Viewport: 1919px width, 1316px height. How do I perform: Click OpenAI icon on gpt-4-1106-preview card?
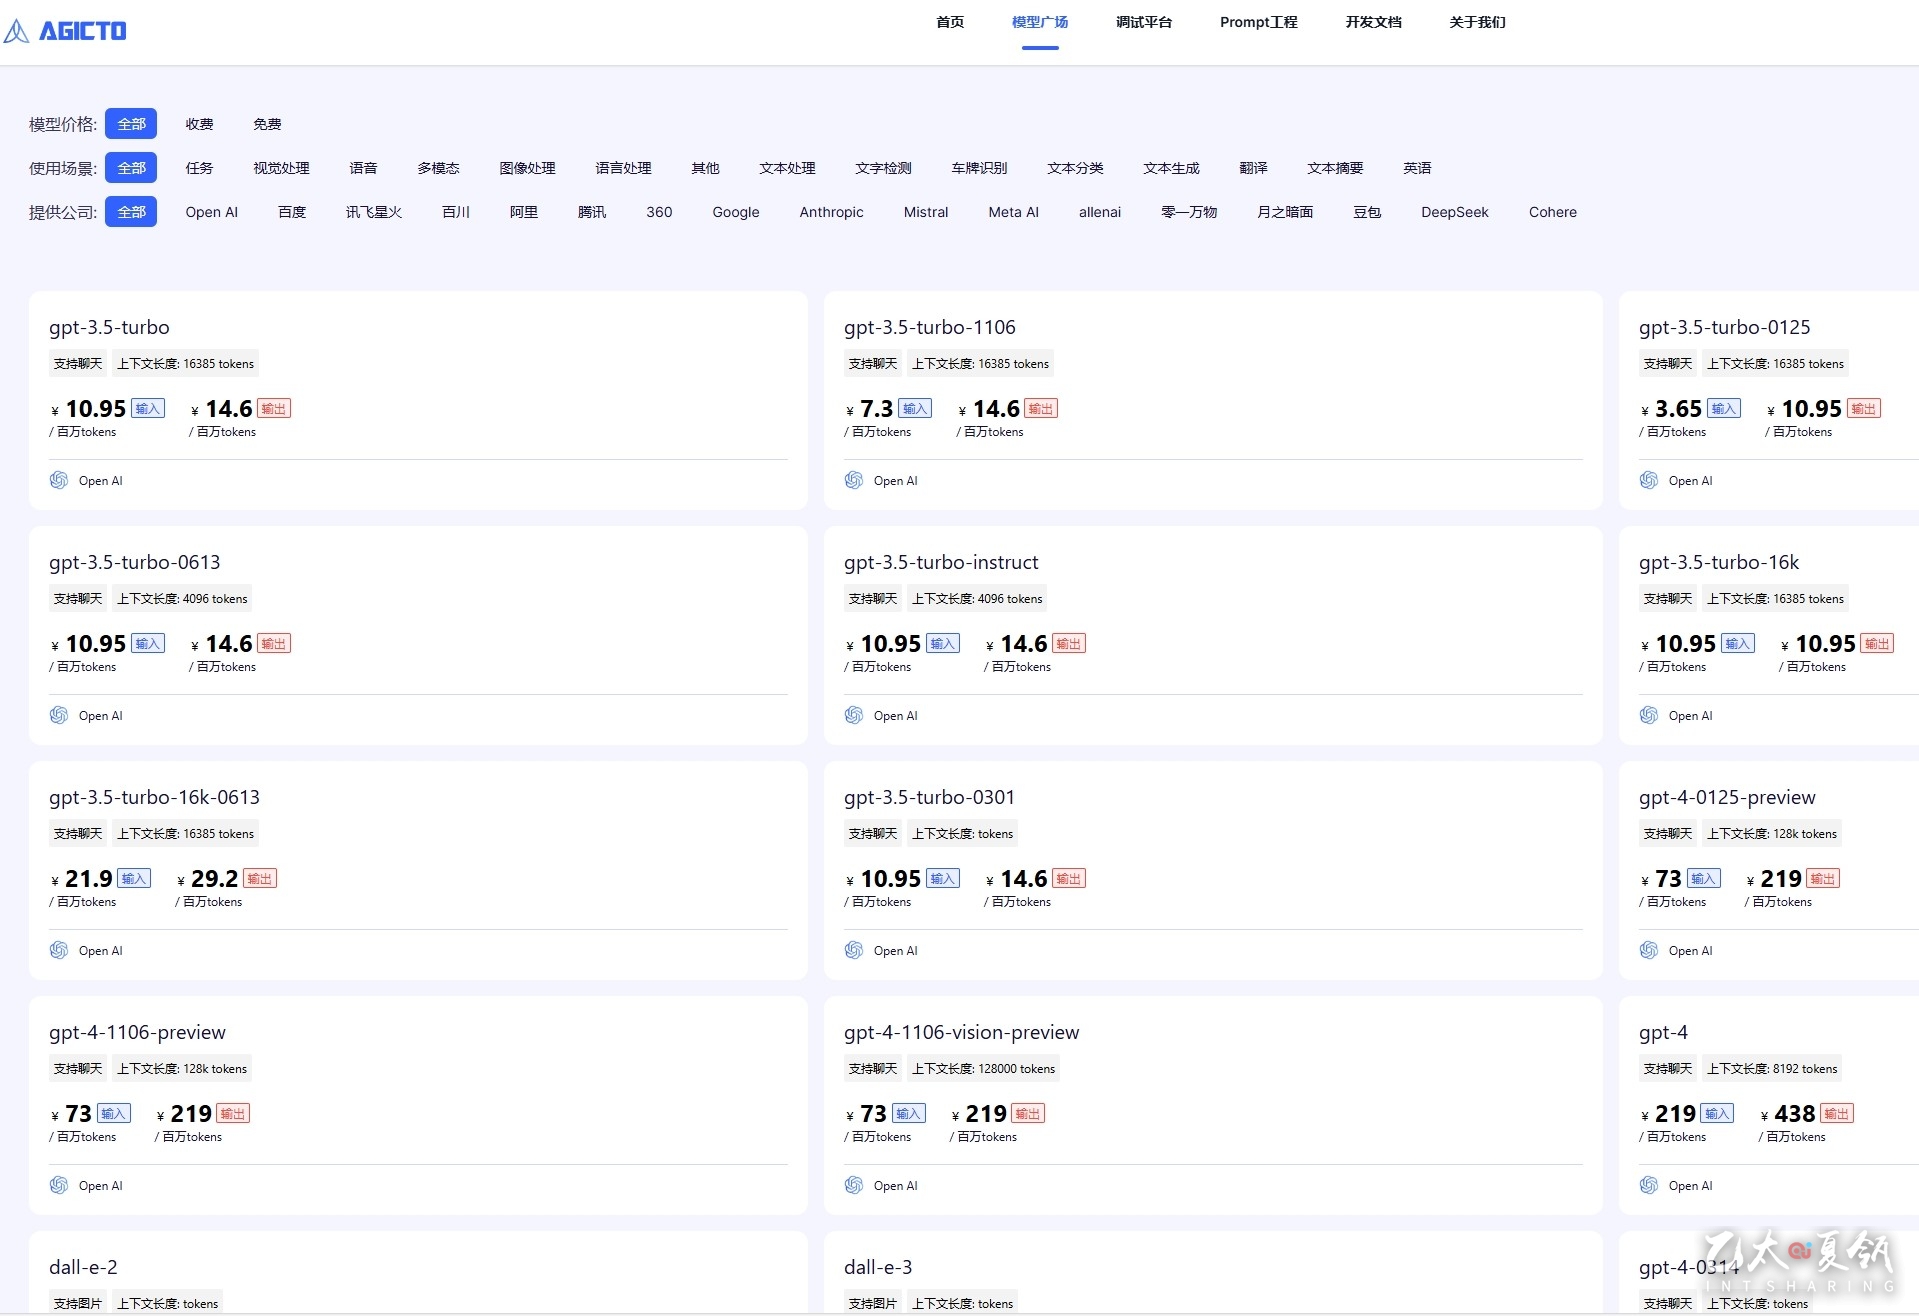click(x=59, y=1185)
